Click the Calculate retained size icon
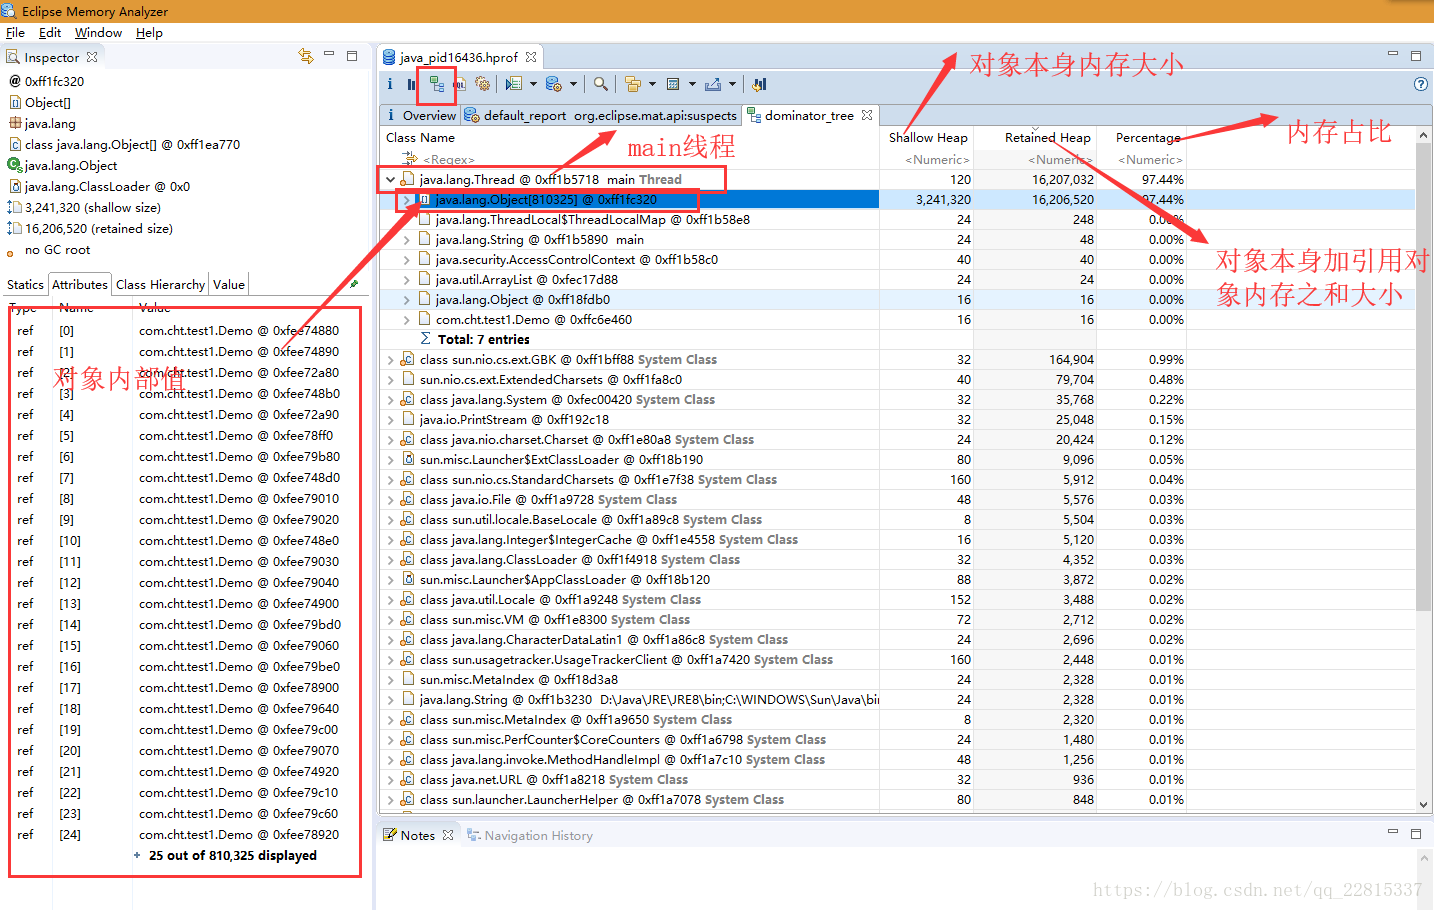This screenshot has width=1434, height=910. tap(673, 84)
